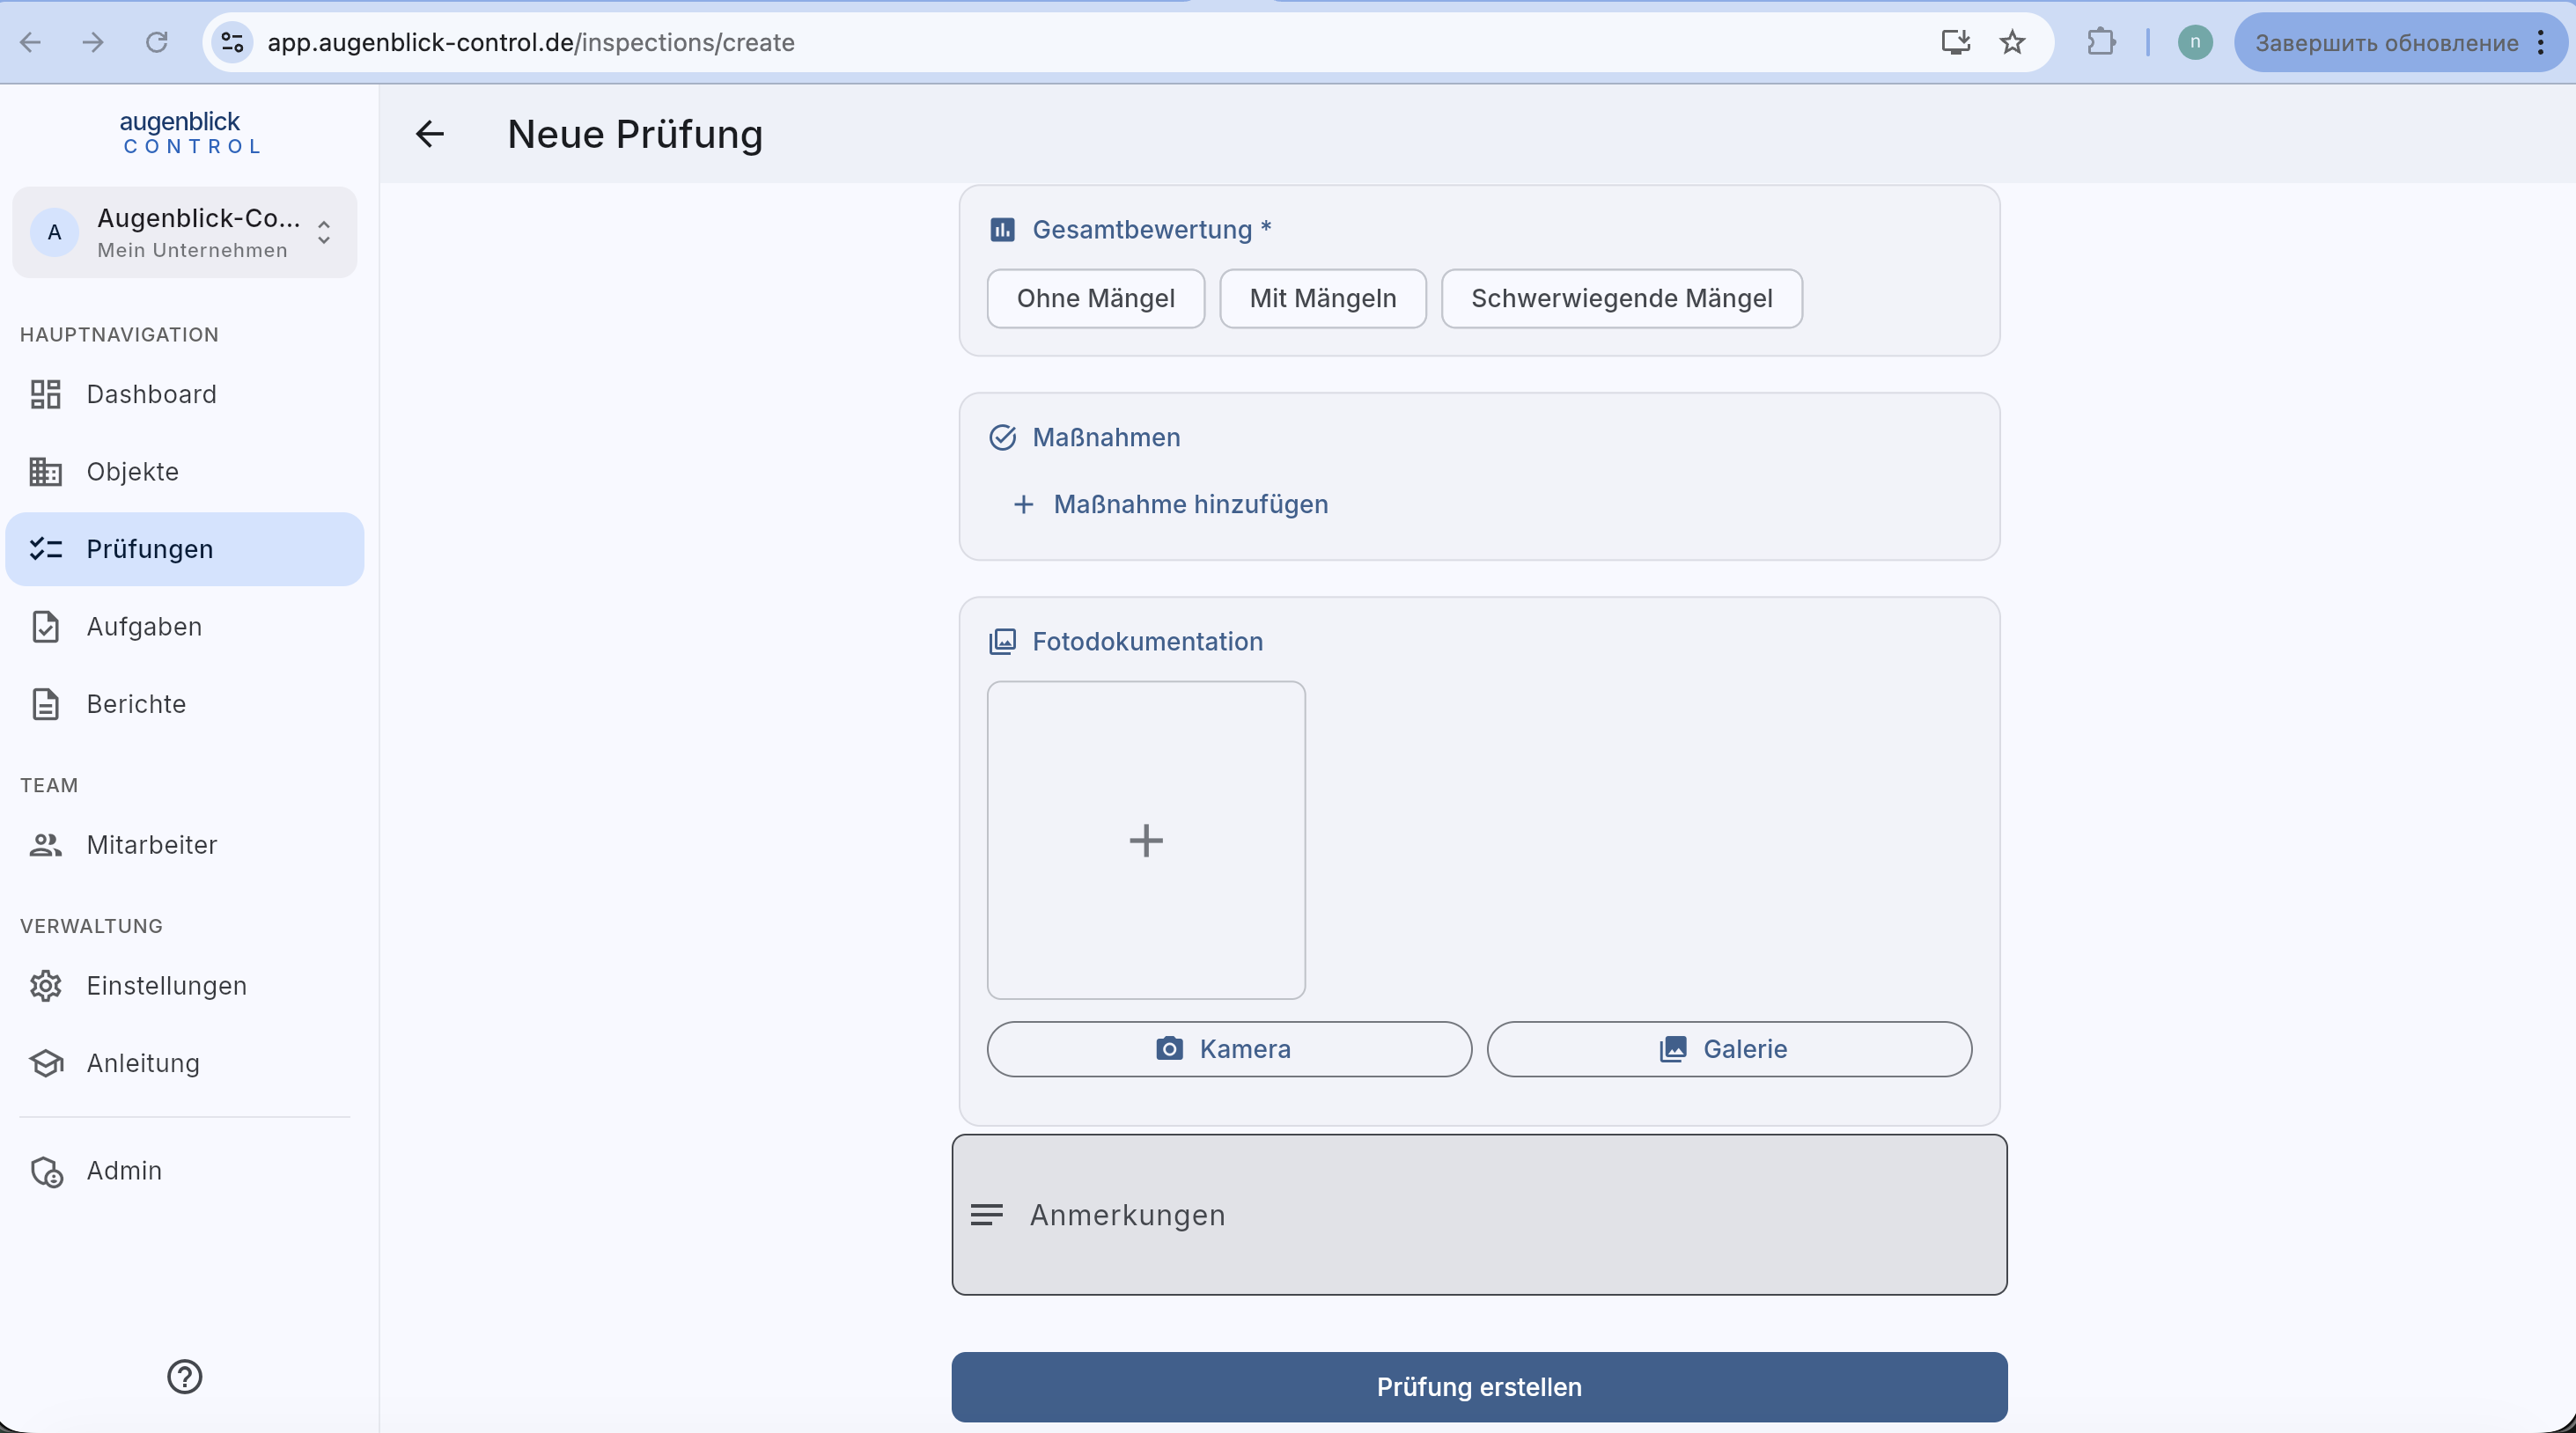Open Einstellungen
Viewport: 2576px width, 1433px height.
click(x=185, y=986)
